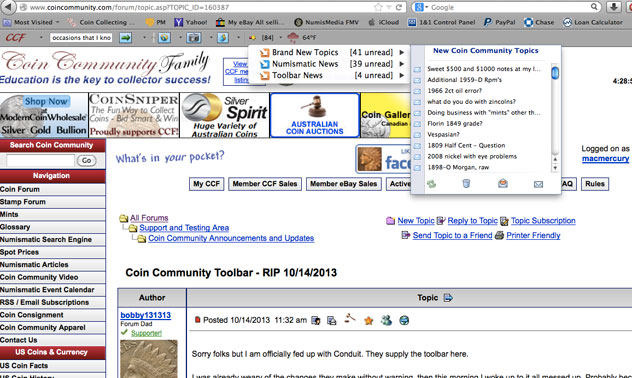Select Toolbar News menu entry
632x378 pixels.
tap(330, 75)
